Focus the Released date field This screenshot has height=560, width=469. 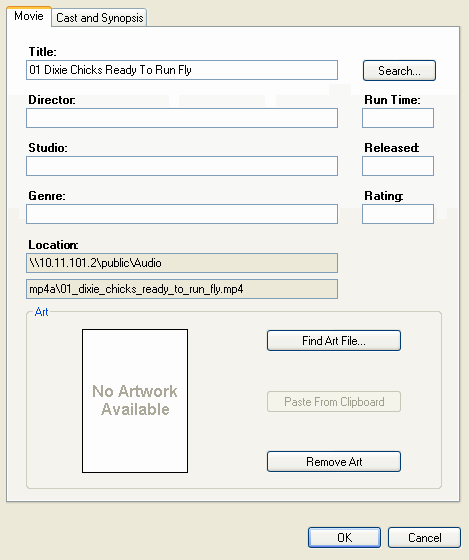pyautogui.click(x=398, y=166)
